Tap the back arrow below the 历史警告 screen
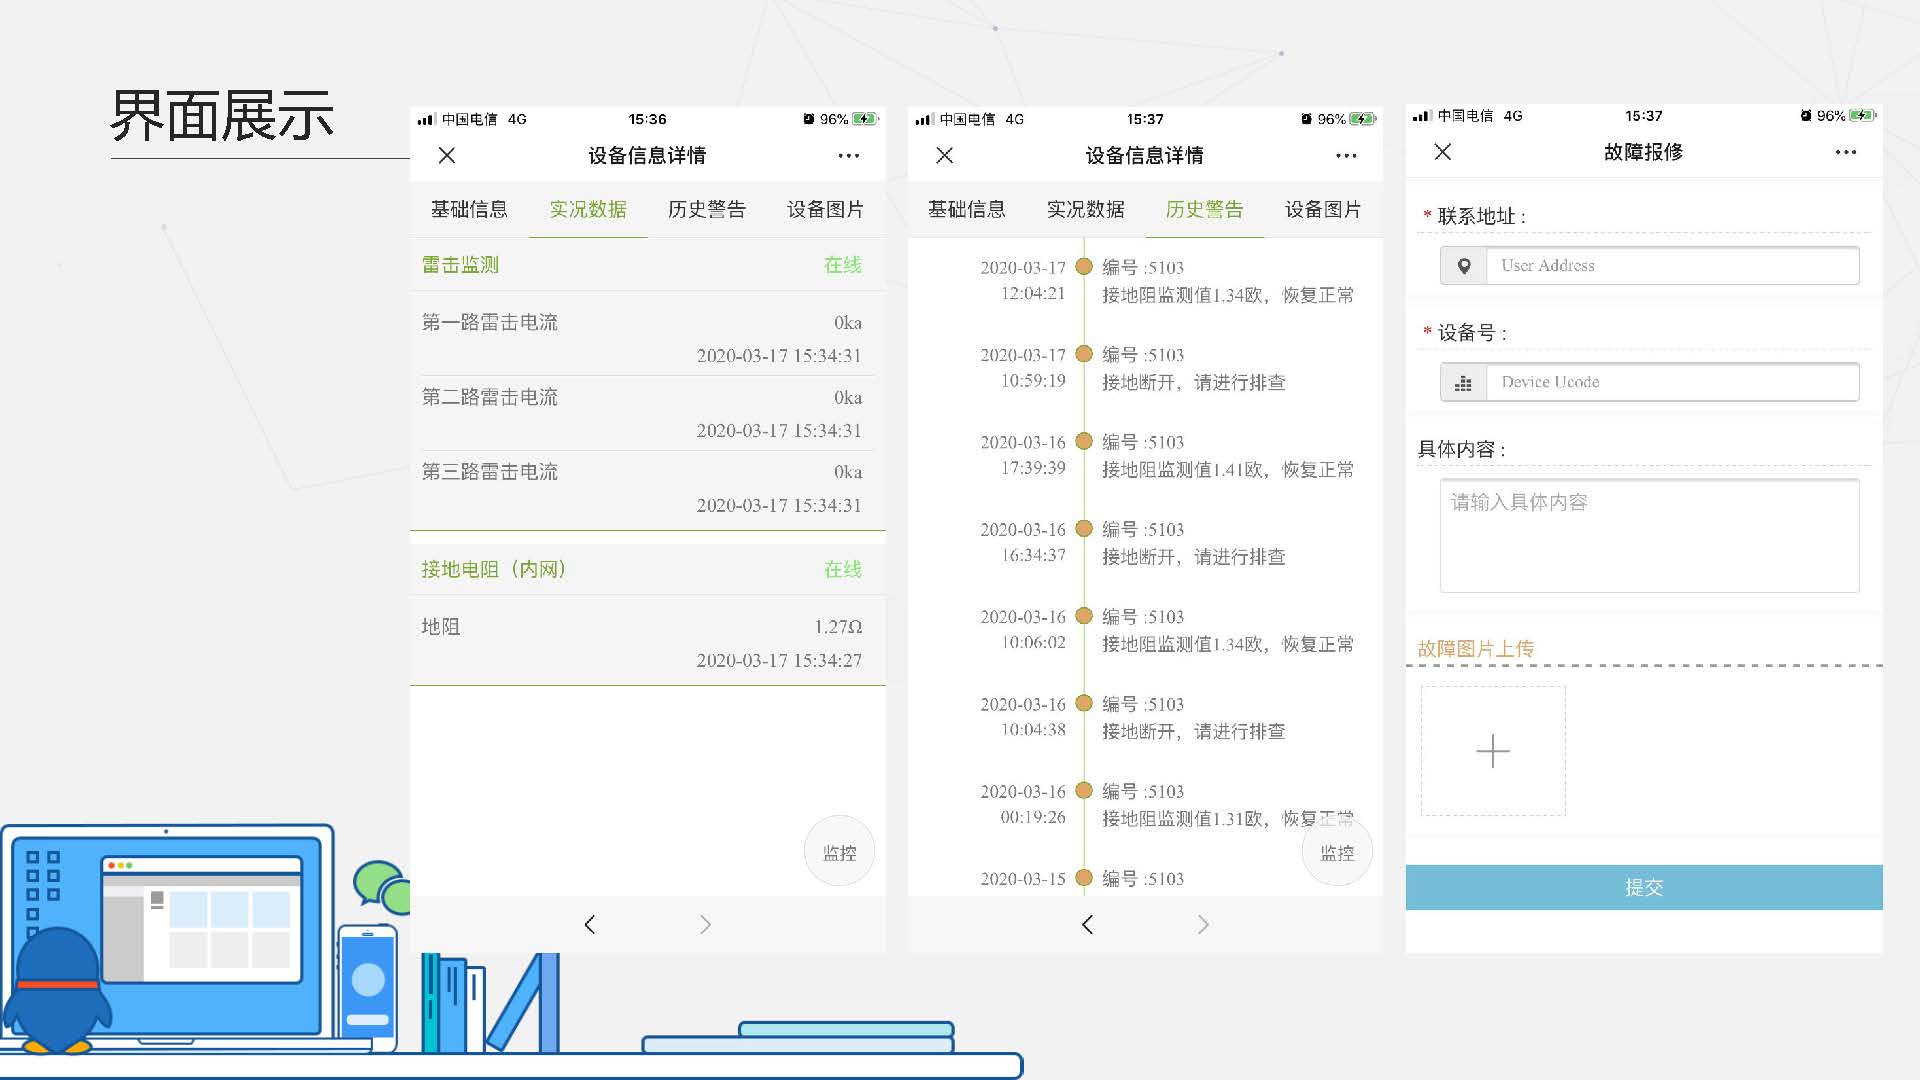Image resolution: width=1920 pixels, height=1080 pixels. coord(1087,925)
